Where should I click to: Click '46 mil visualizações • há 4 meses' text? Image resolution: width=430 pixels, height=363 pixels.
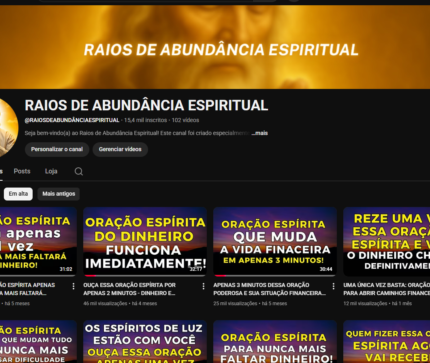[x=120, y=304]
